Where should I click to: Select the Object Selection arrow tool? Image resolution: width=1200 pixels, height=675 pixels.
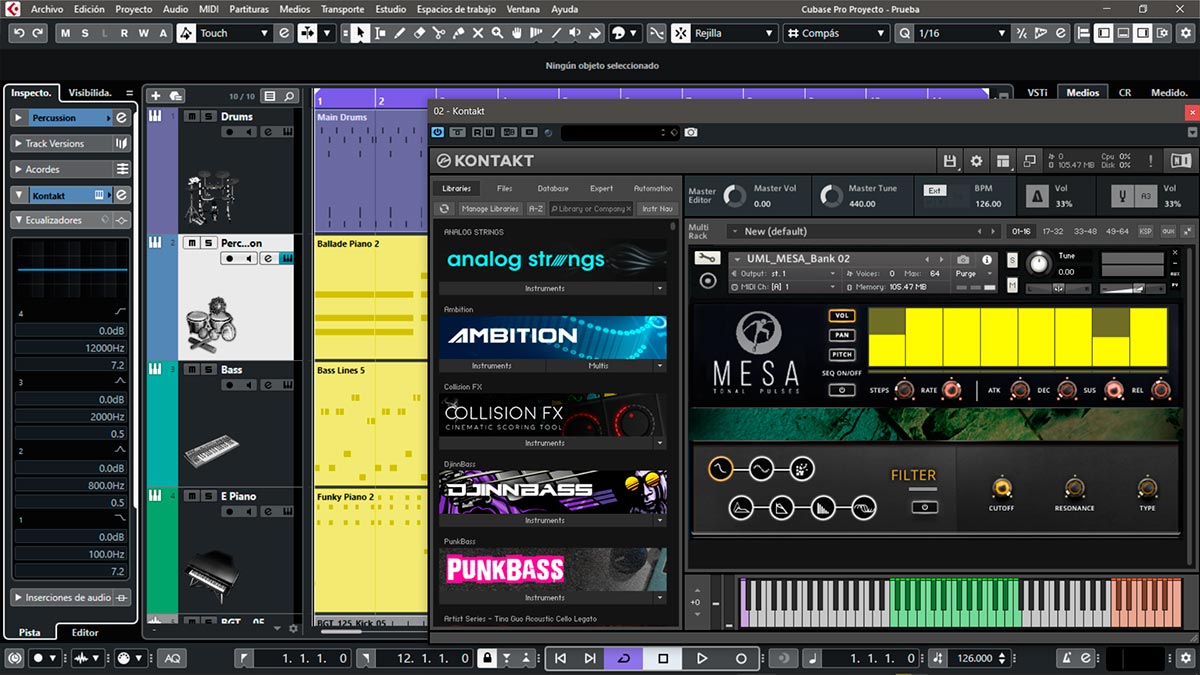(x=360, y=33)
